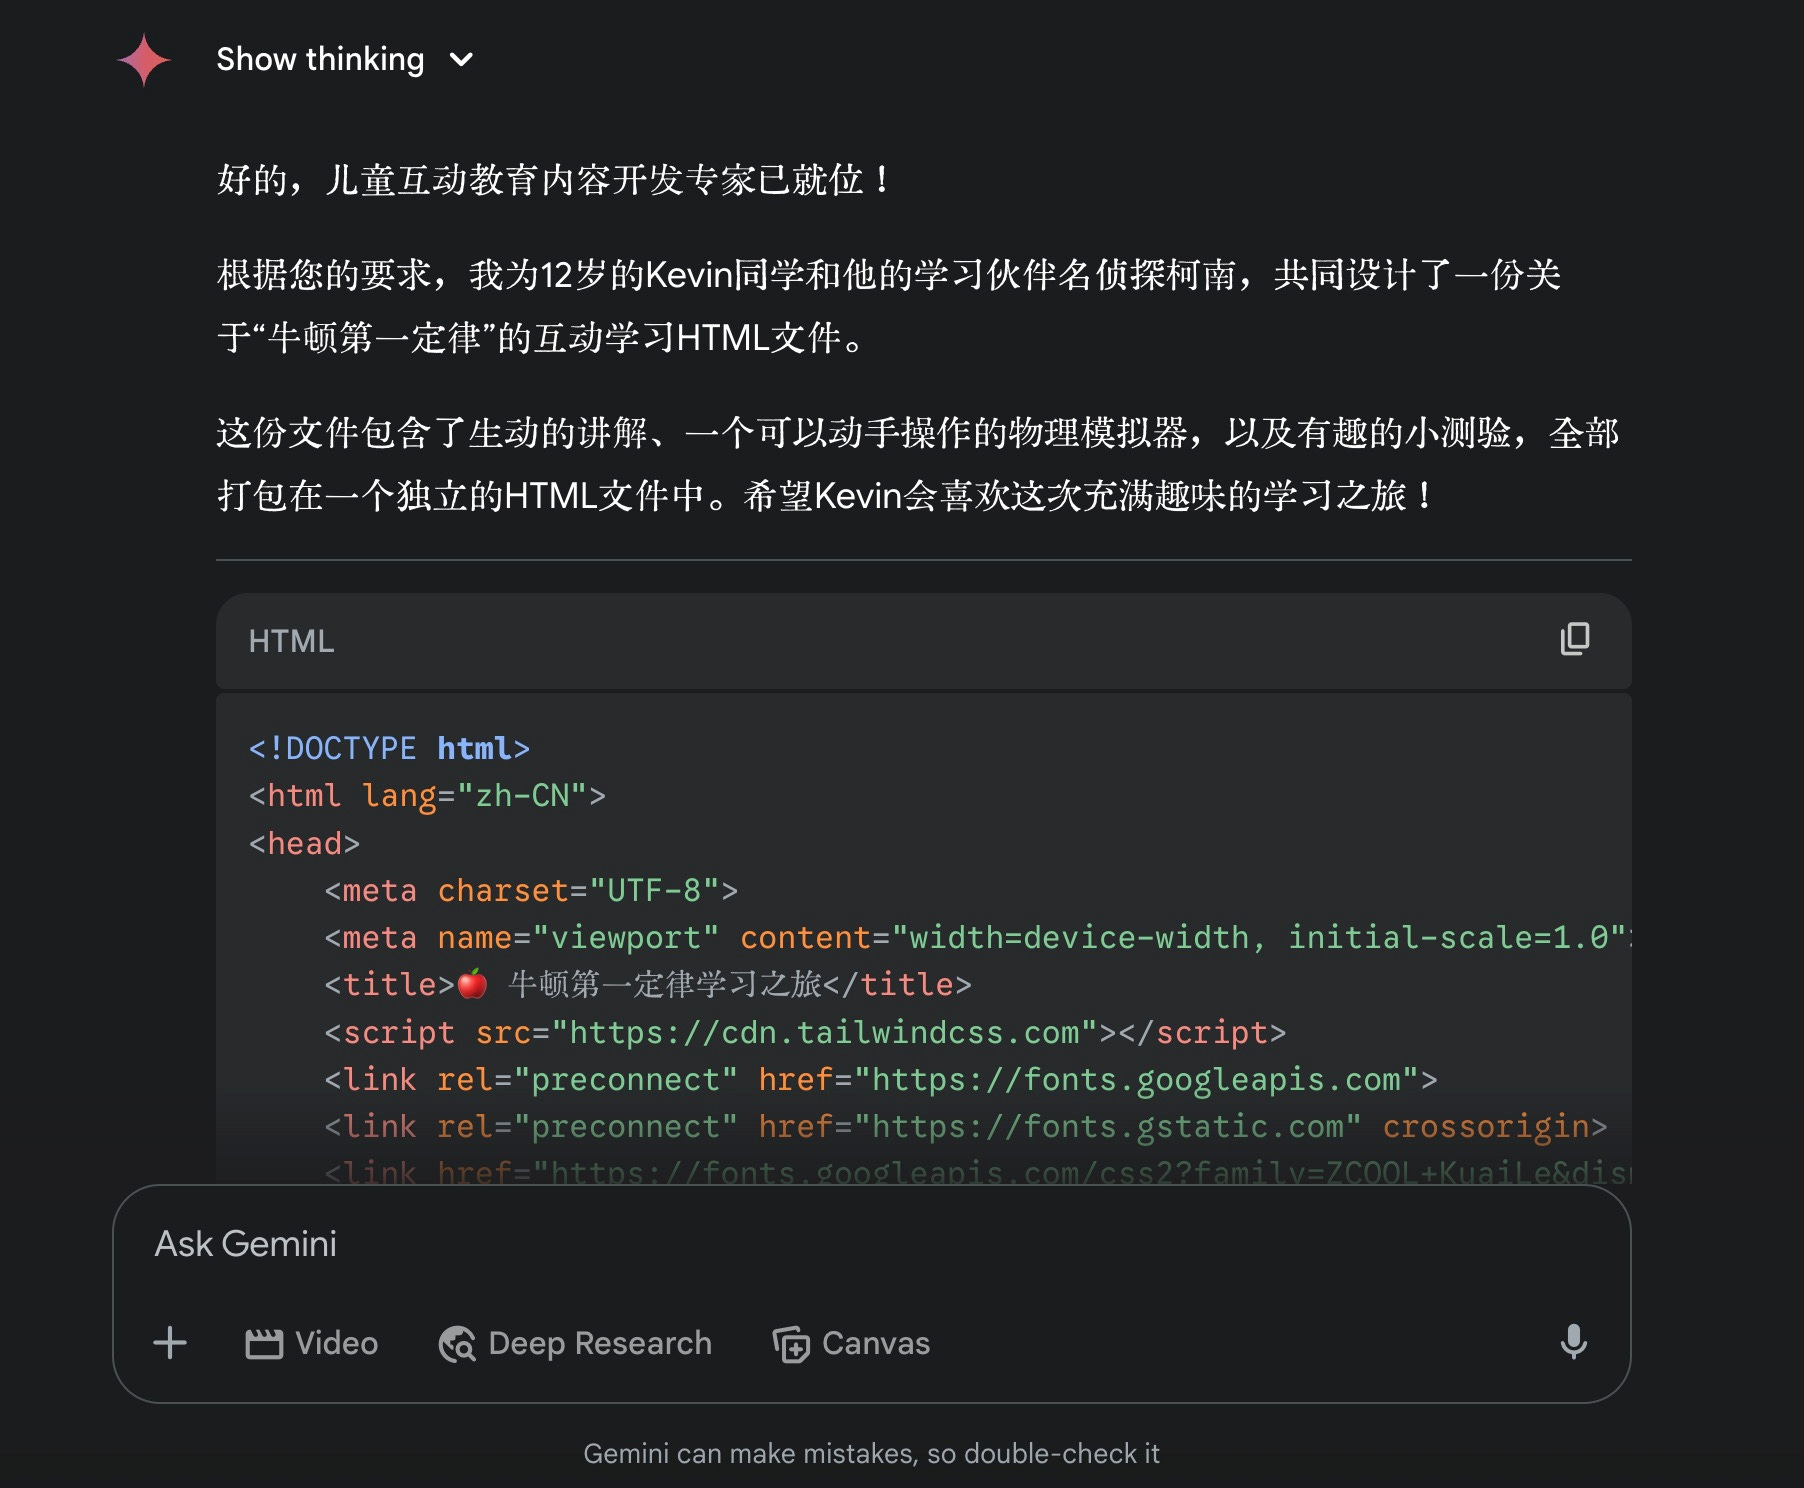Click the preconnect fonts.googleapis.com link line
The width and height of the screenshot is (1804, 1488).
coord(880,1079)
